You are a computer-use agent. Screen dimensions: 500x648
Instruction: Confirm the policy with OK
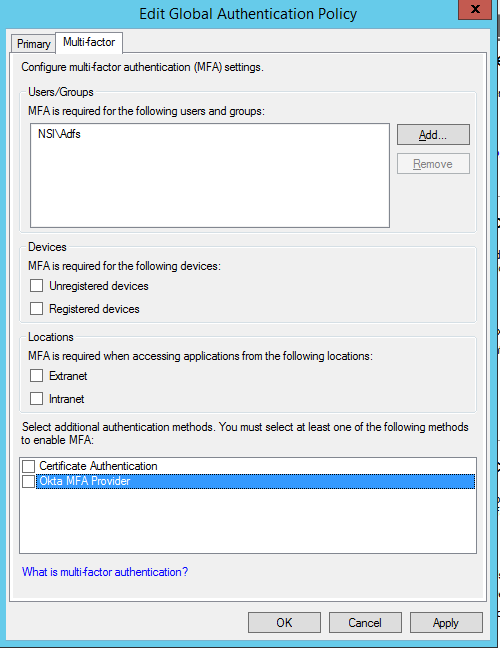point(284,622)
